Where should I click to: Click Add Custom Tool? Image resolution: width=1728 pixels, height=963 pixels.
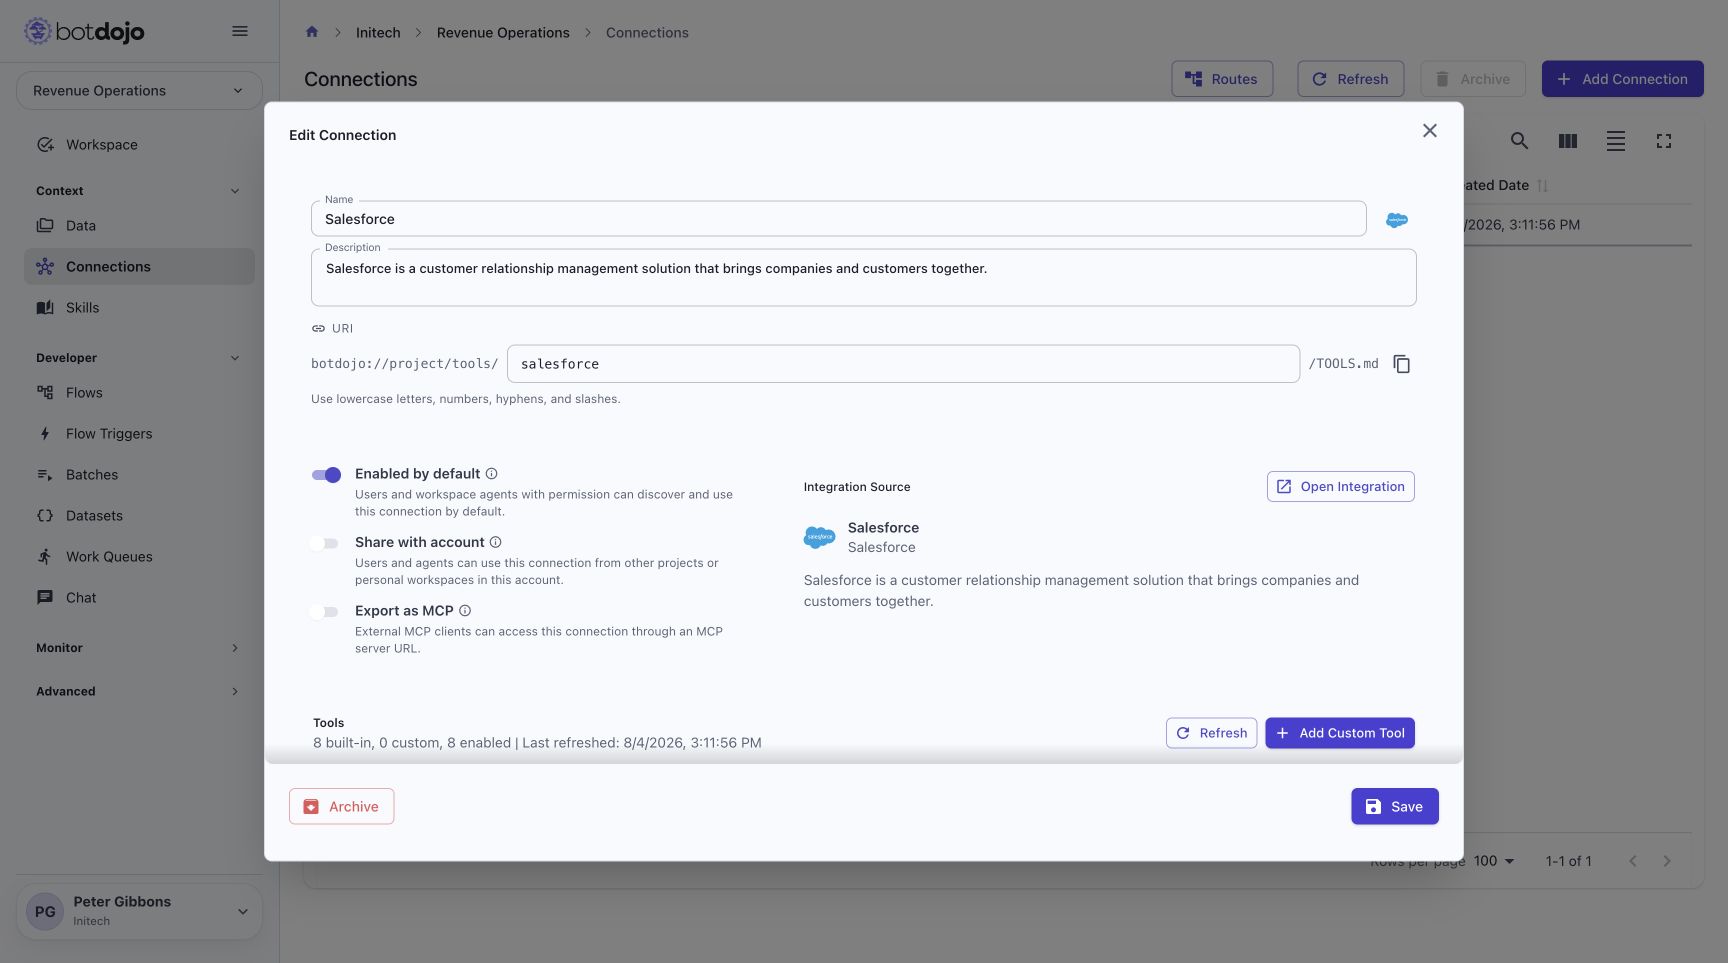coord(1340,733)
